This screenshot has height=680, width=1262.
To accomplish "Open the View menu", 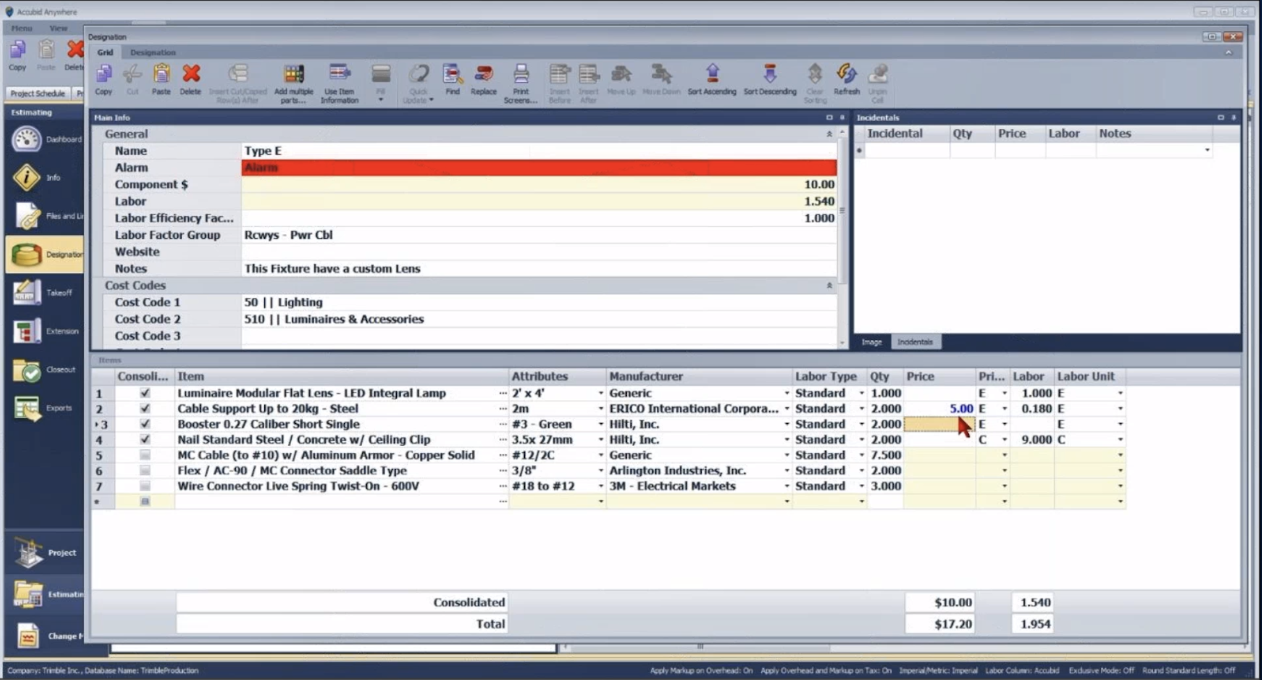I will (x=57, y=27).
